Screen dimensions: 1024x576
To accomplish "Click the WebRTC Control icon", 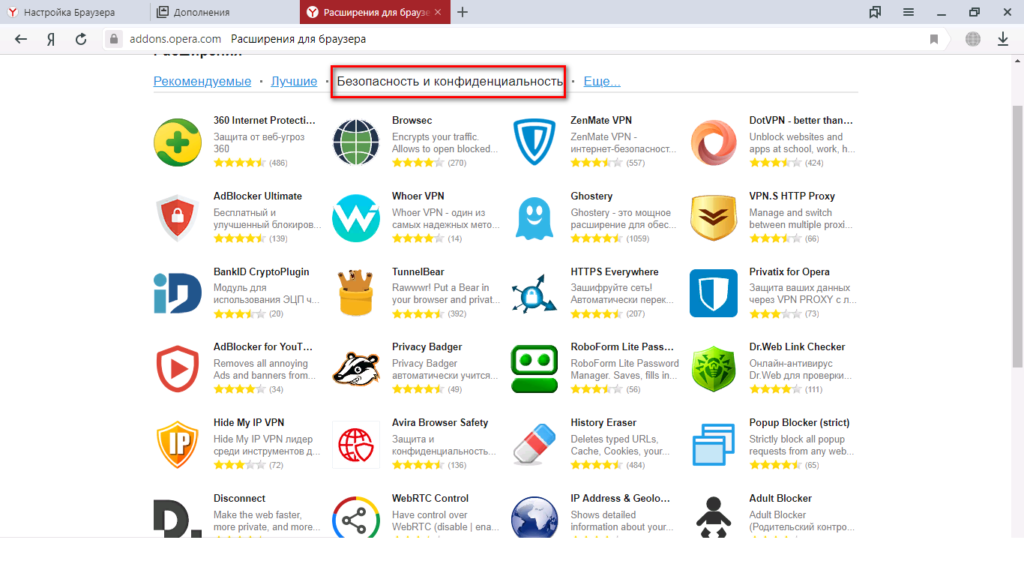I will pyautogui.click(x=356, y=517).
